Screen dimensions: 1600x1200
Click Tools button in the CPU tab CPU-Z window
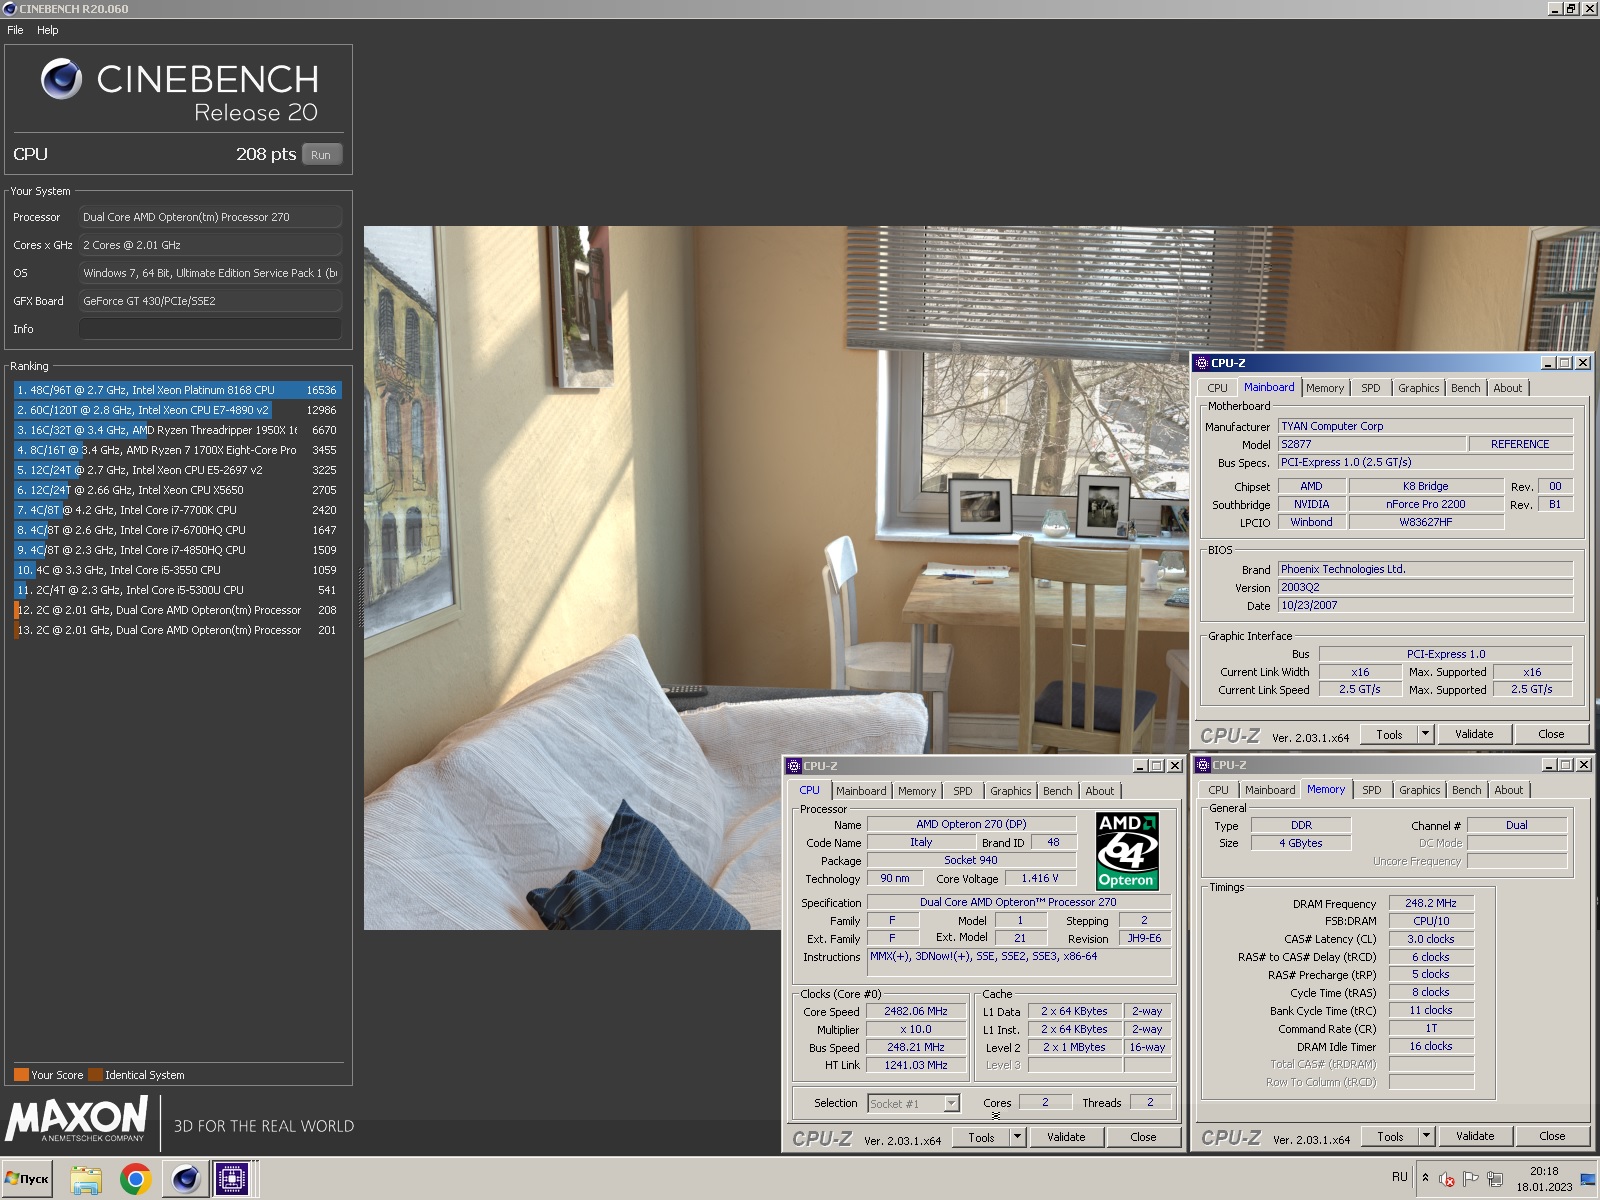[x=981, y=1137]
